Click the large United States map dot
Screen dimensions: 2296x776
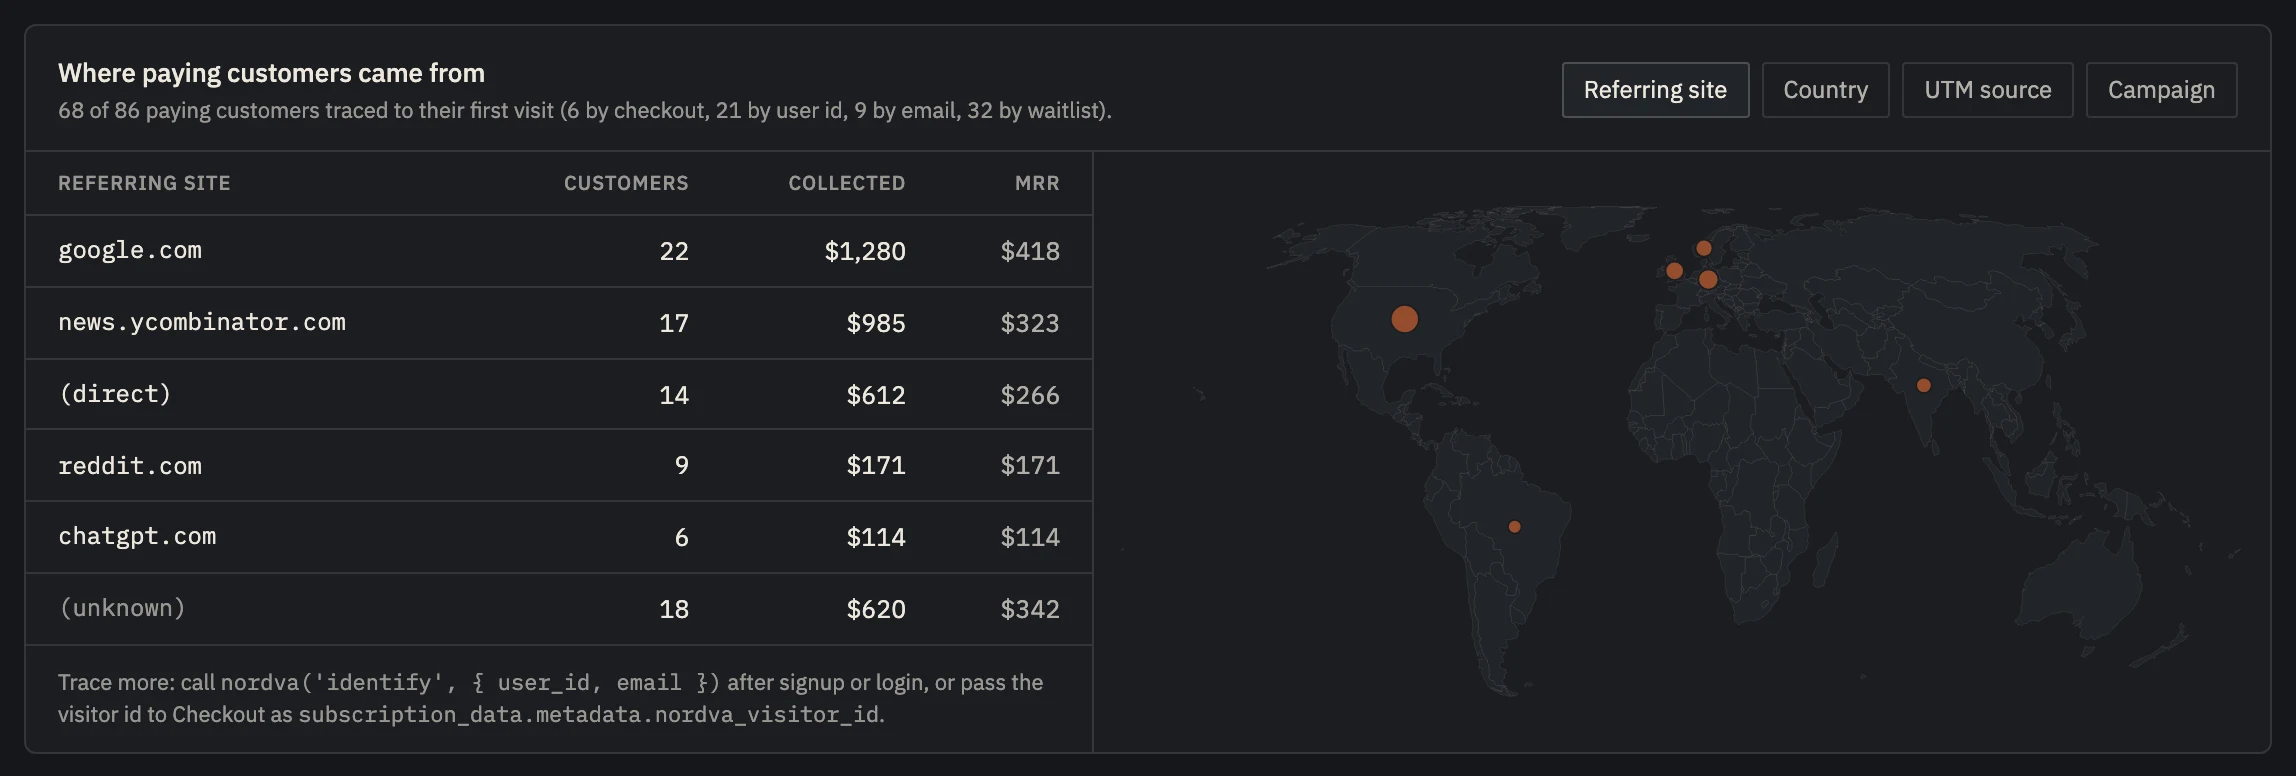(x=1405, y=319)
